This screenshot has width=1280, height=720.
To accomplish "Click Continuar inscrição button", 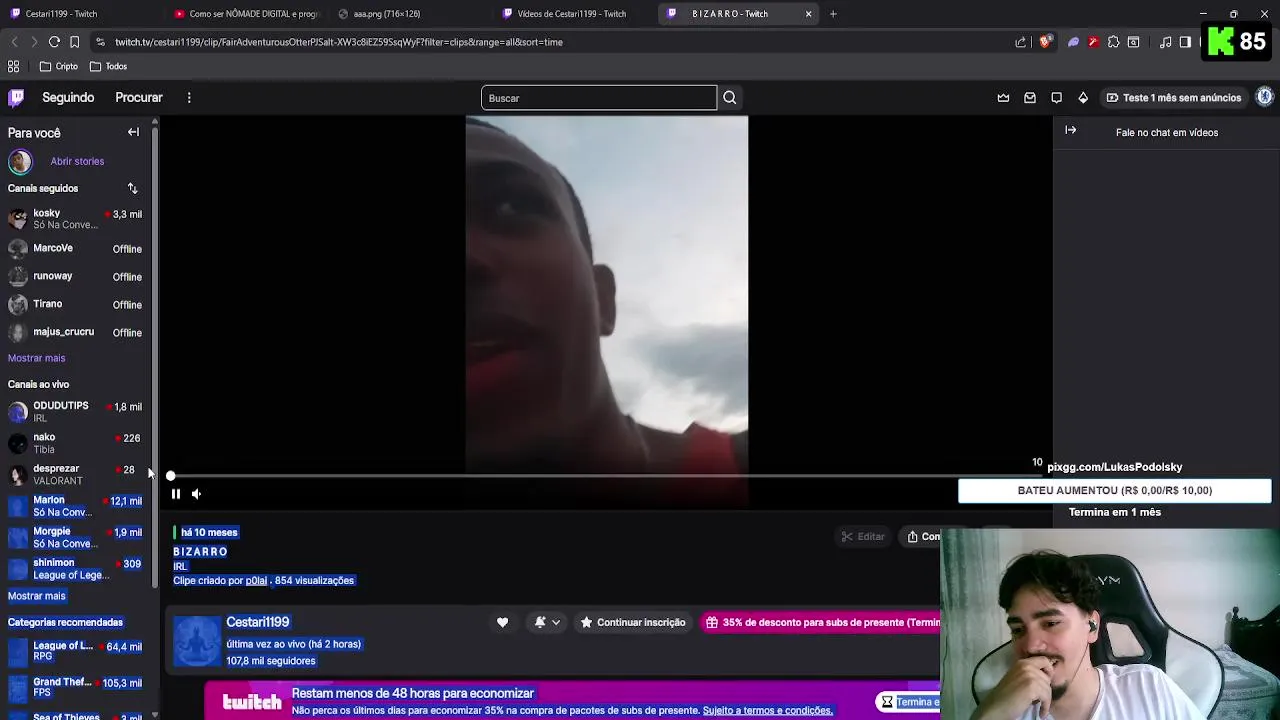I will point(633,622).
